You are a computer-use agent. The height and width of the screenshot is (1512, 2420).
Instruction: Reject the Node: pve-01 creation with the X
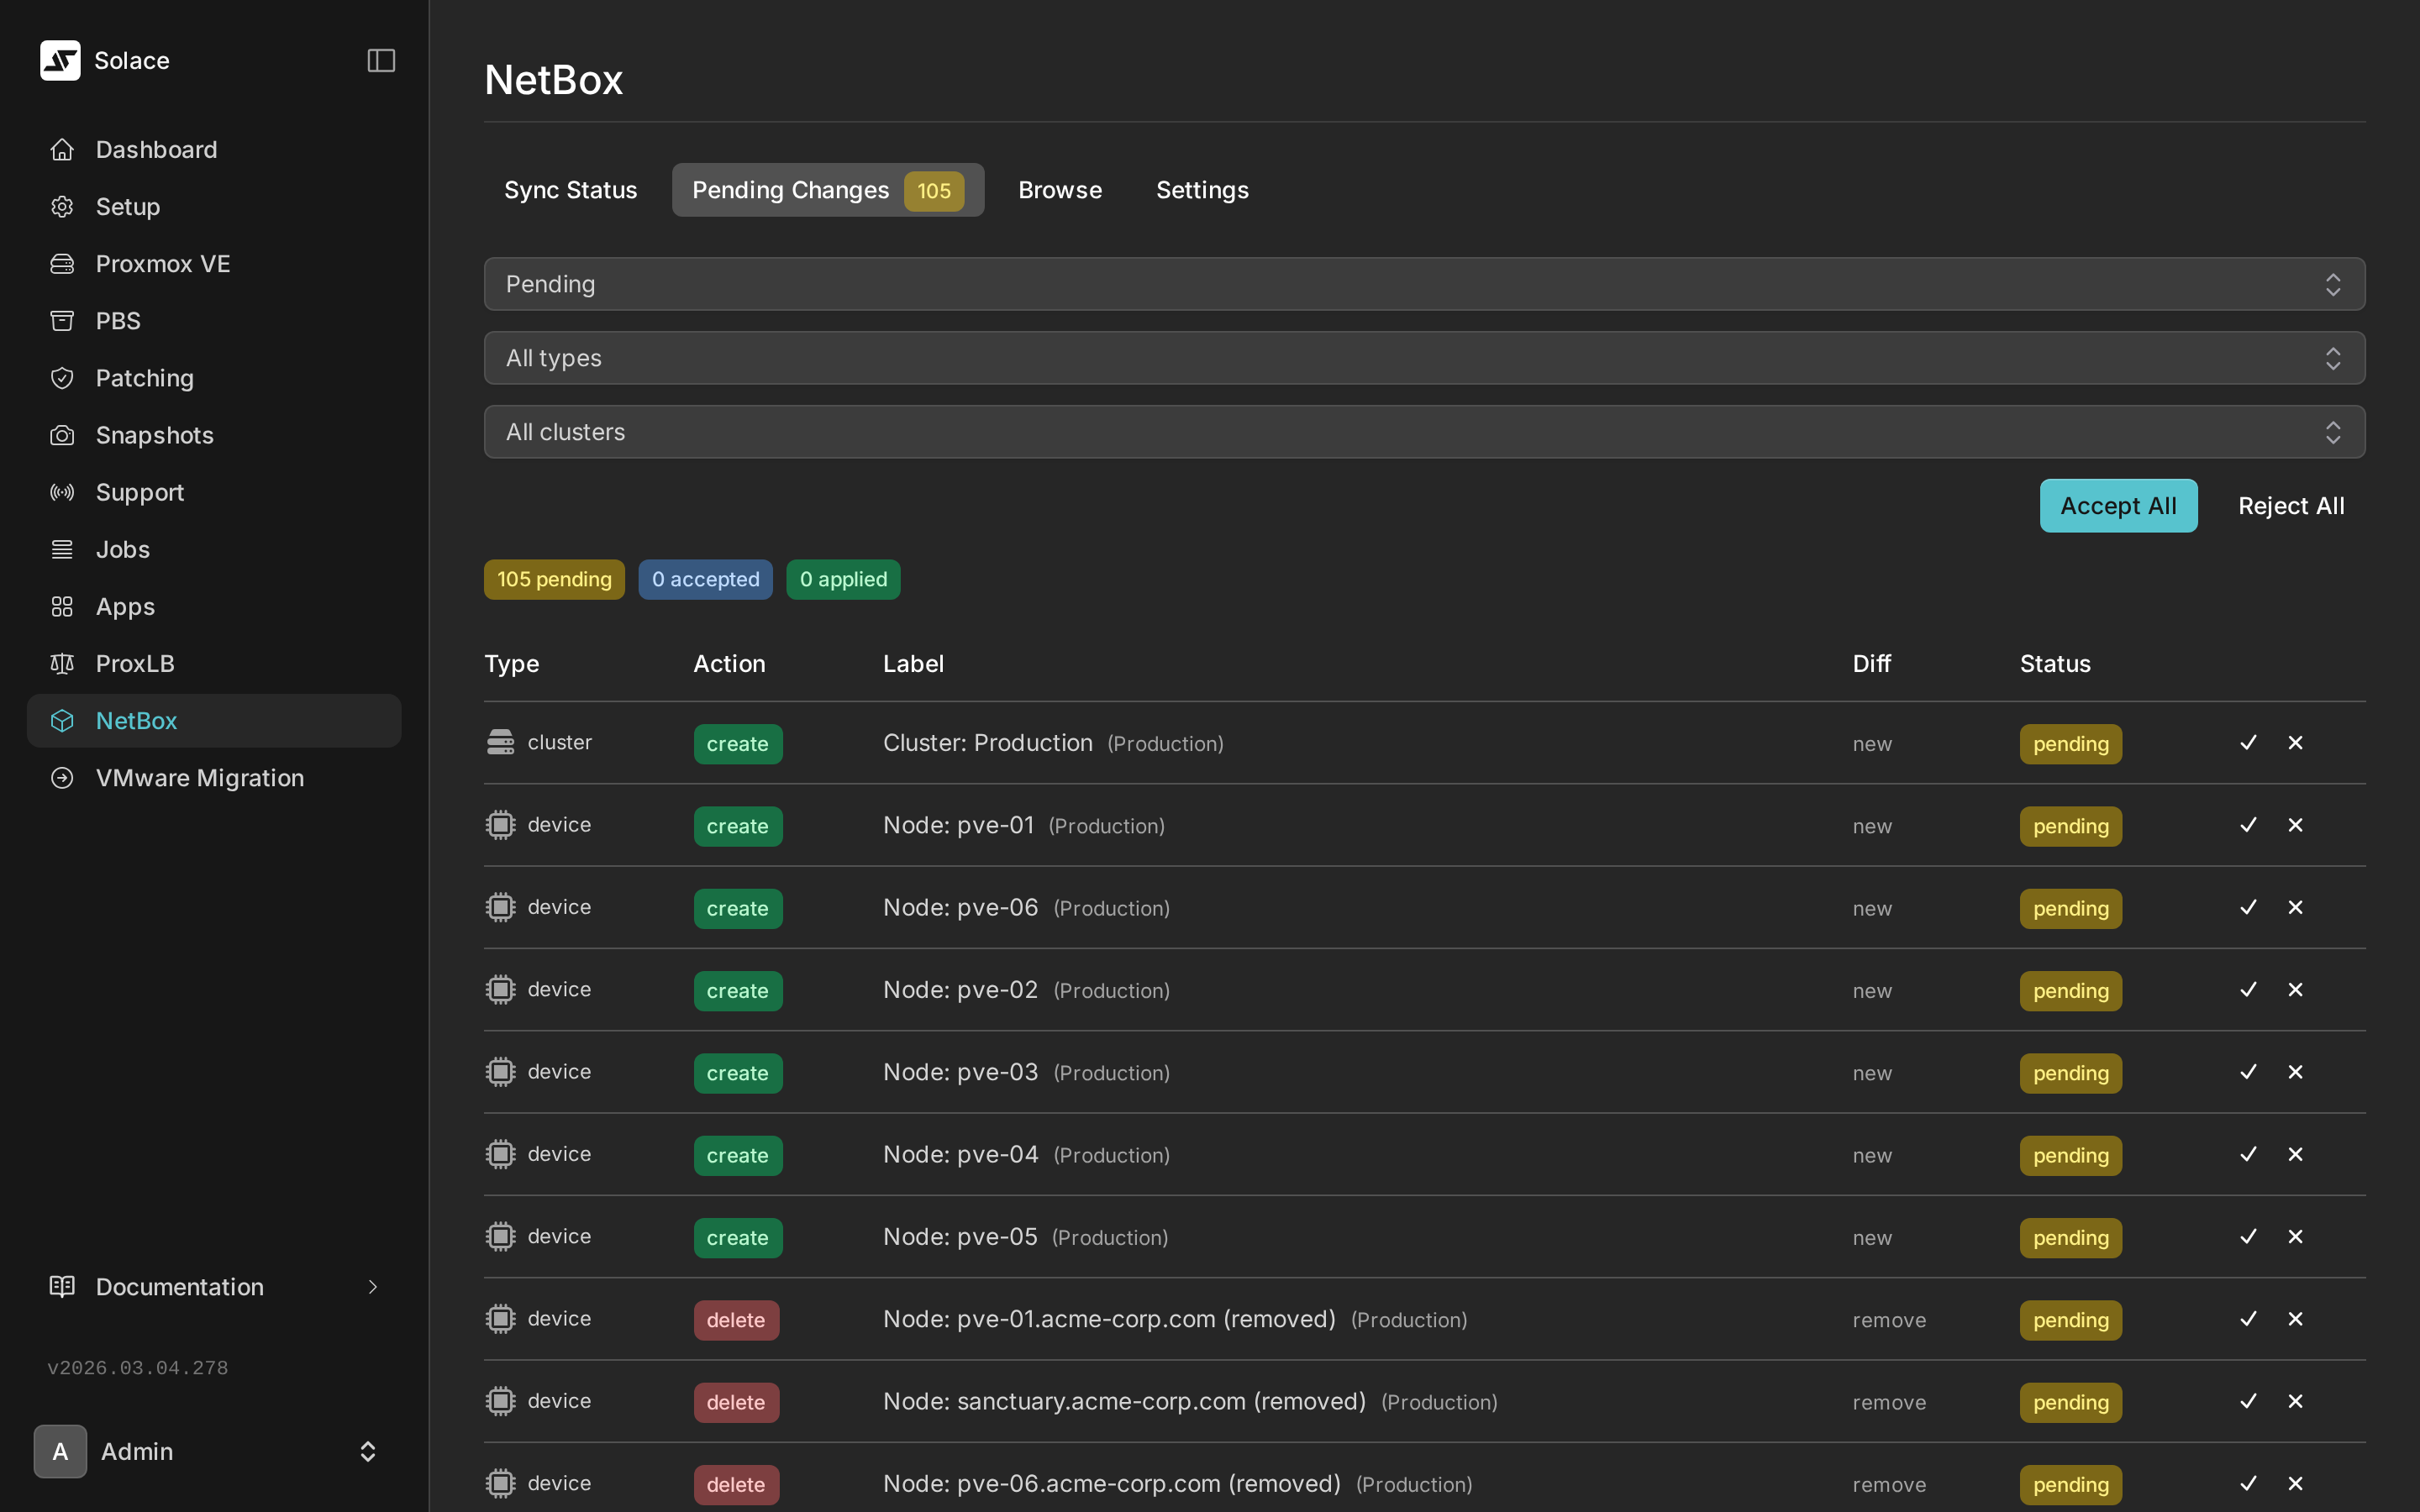pos(2295,824)
